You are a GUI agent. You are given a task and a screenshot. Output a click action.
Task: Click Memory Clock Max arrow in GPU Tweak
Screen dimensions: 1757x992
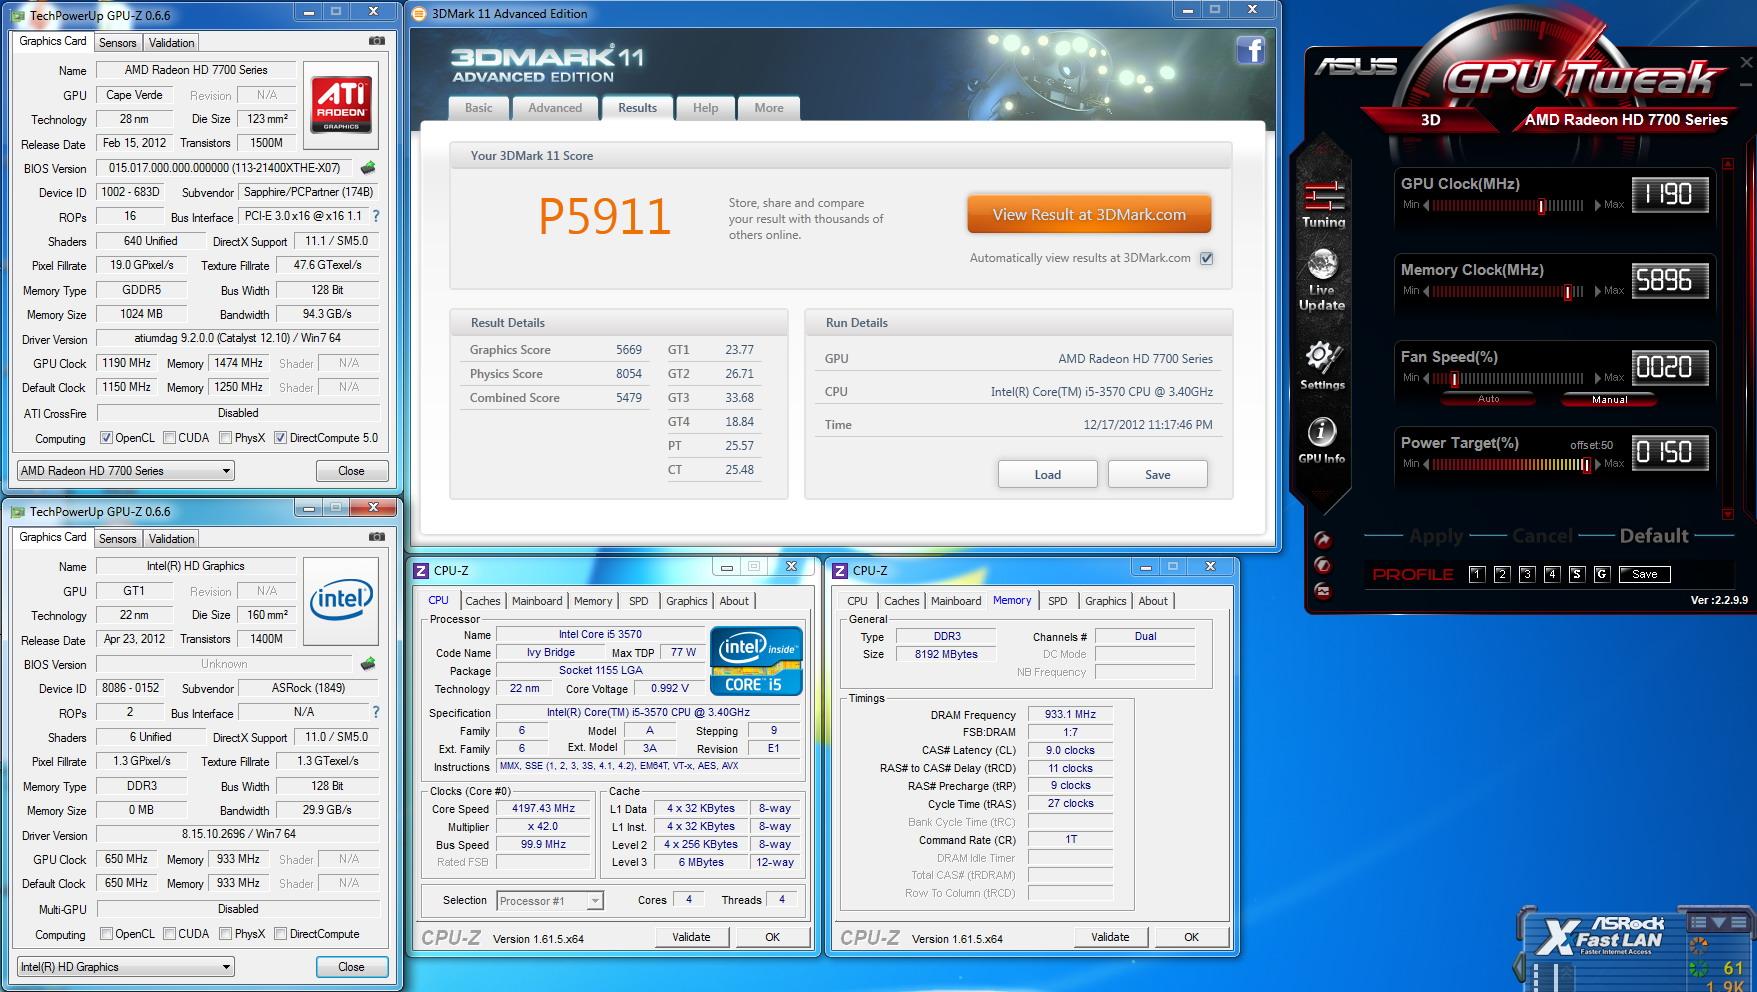pyautogui.click(x=1597, y=291)
